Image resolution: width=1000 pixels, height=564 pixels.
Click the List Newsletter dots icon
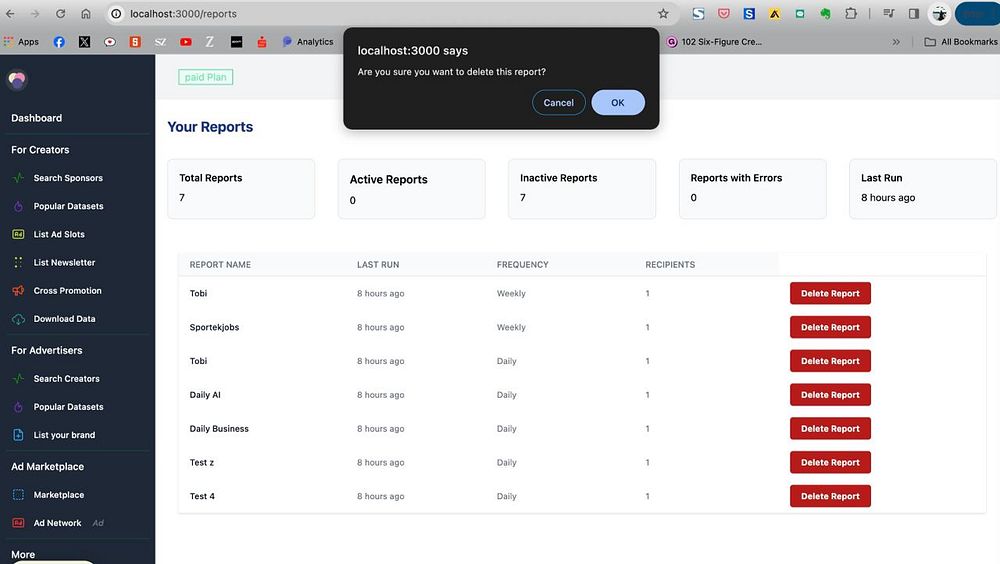(18, 262)
